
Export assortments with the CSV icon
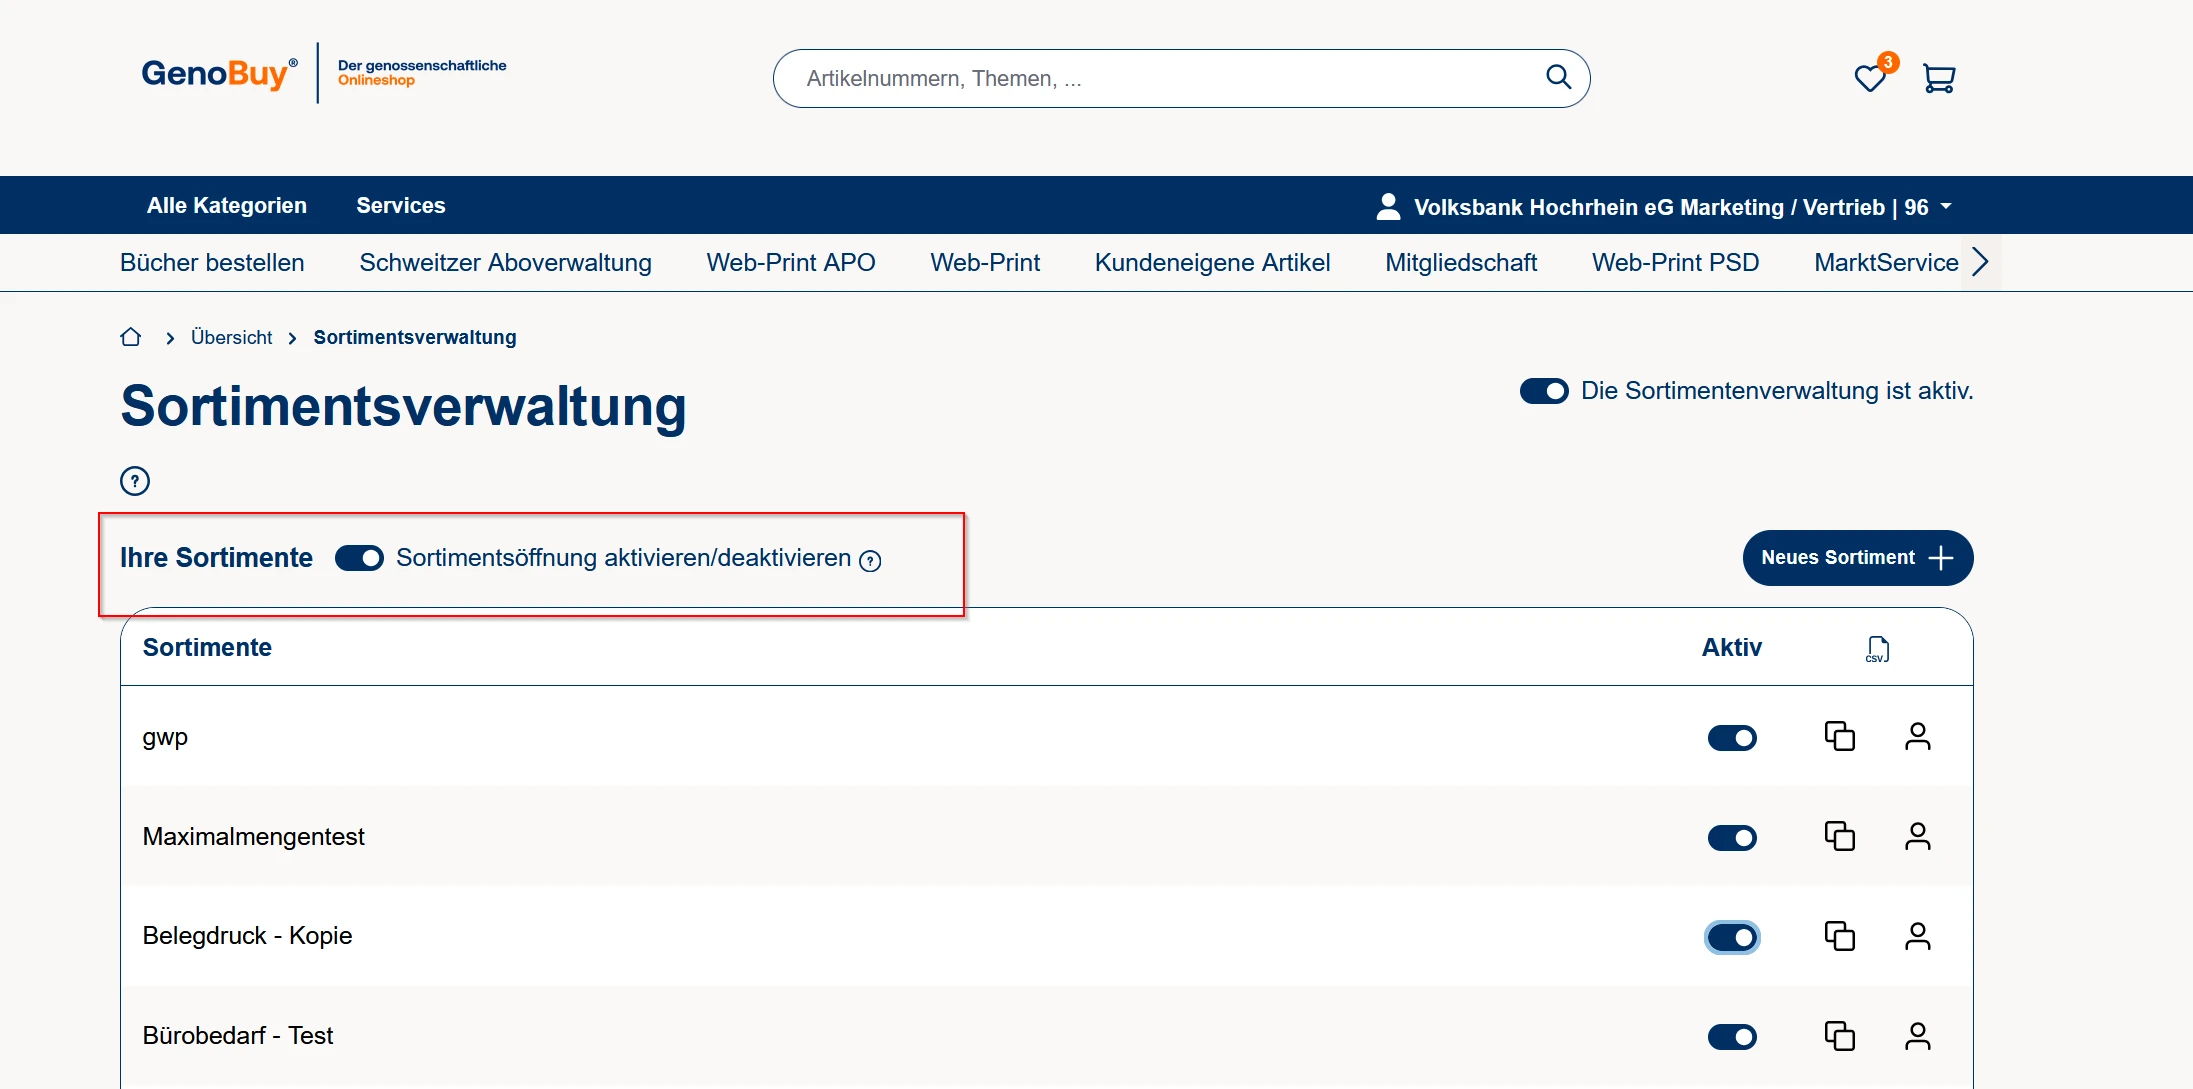tap(1877, 649)
